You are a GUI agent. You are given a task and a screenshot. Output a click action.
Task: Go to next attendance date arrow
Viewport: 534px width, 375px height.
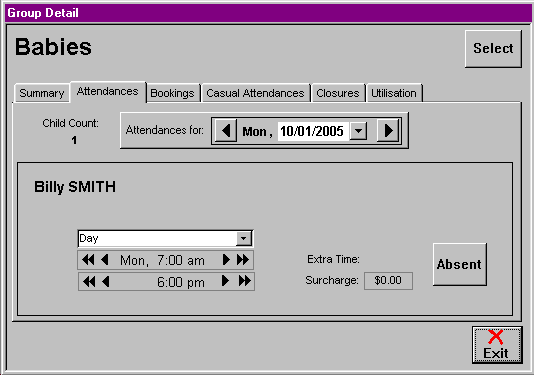388,131
